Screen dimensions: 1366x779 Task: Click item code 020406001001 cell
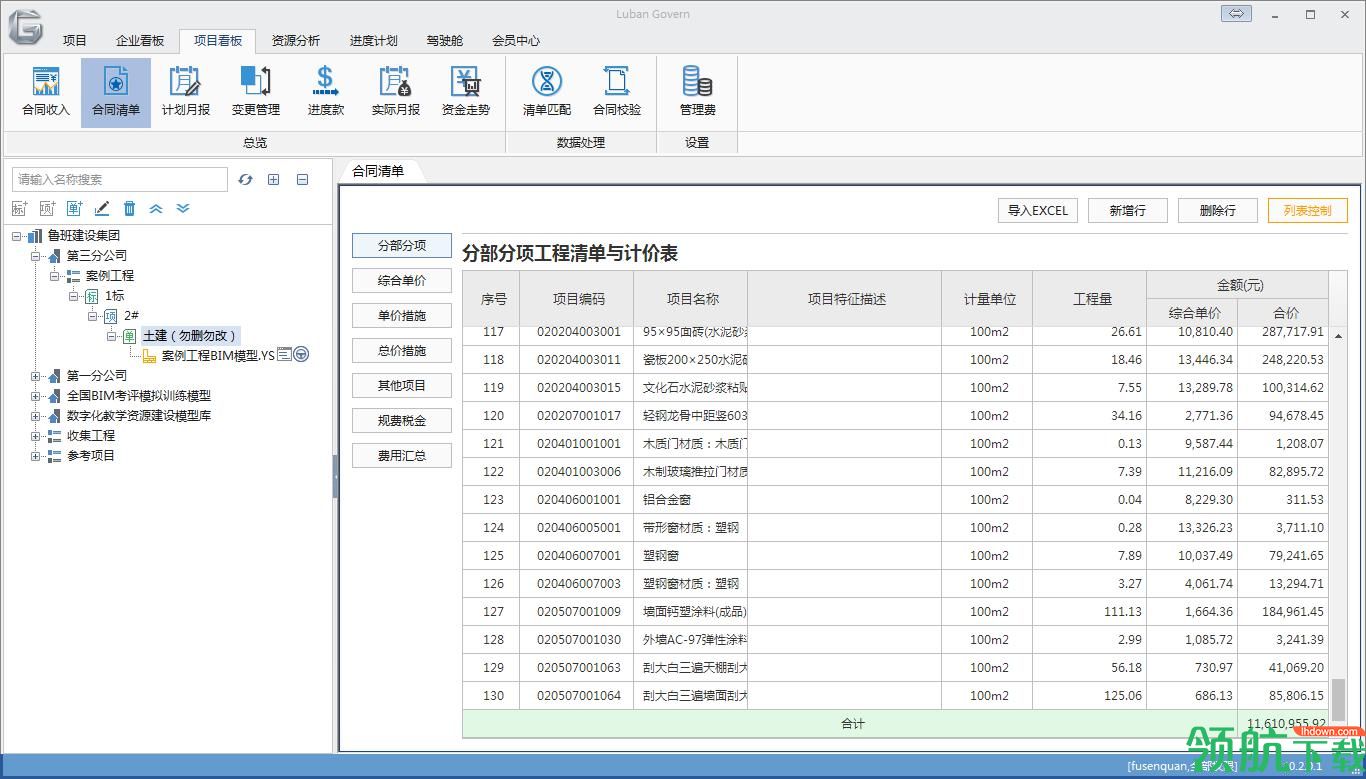point(577,500)
